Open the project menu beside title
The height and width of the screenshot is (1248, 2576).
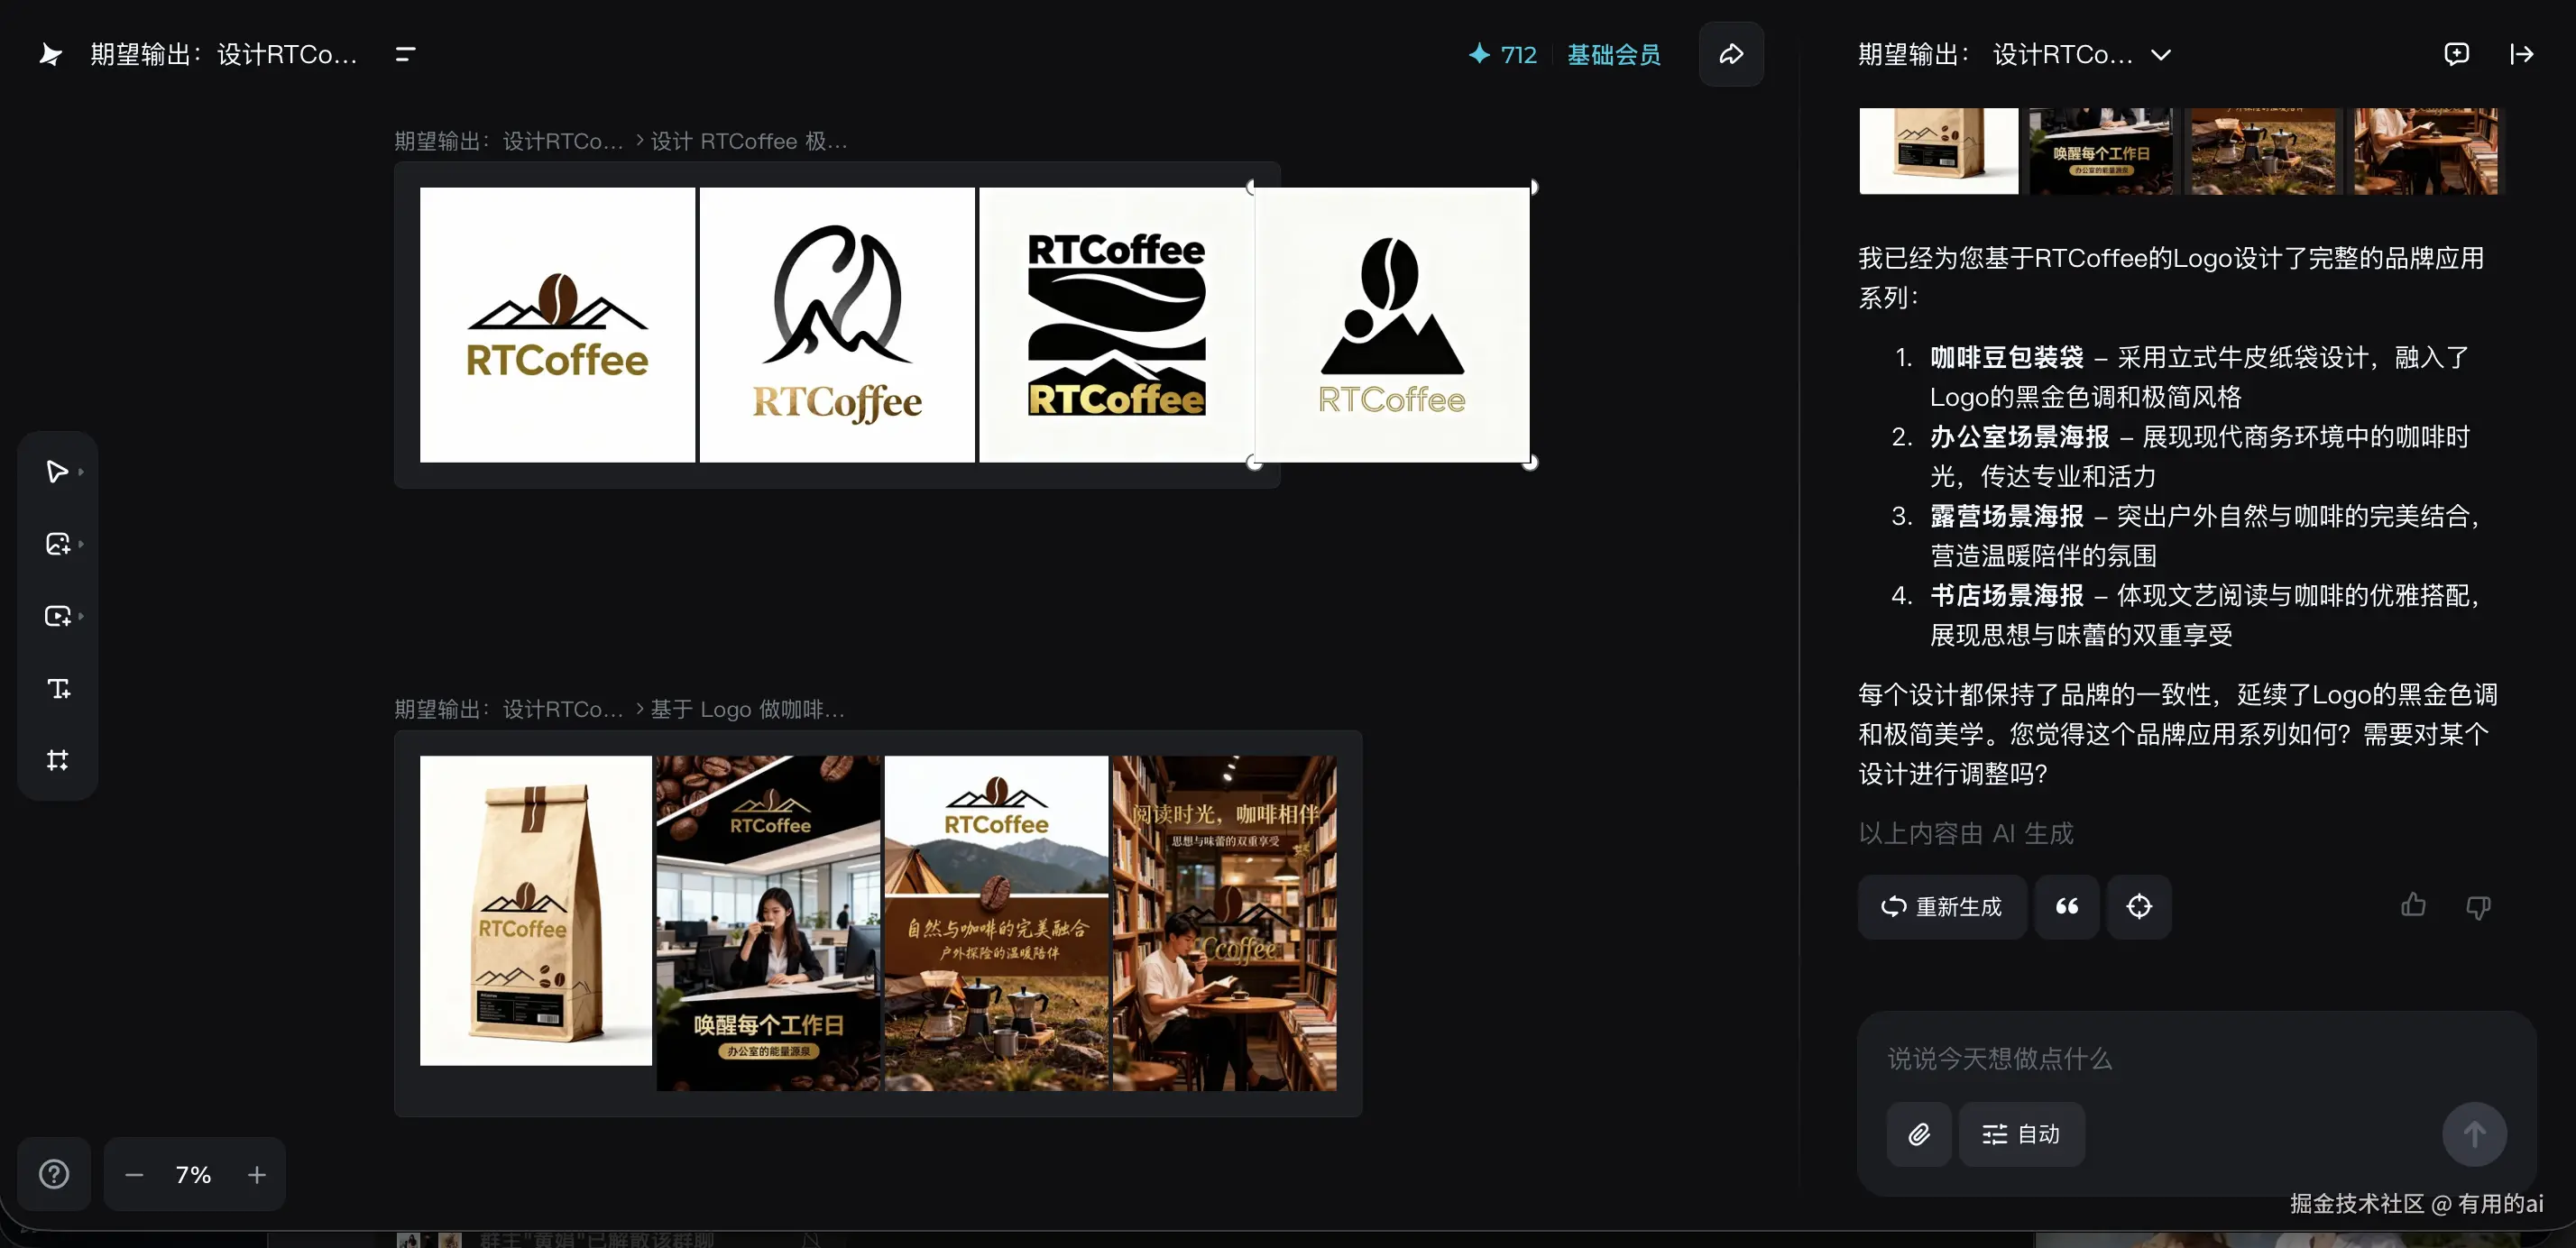click(x=405, y=54)
